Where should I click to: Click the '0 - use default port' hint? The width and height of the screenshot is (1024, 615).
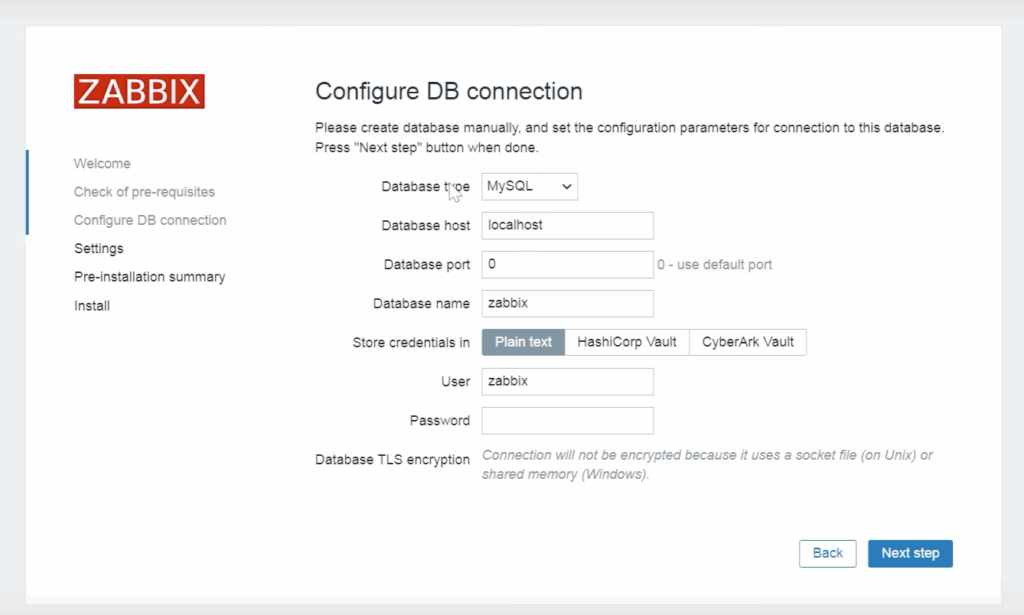pyautogui.click(x=714, y=264)
